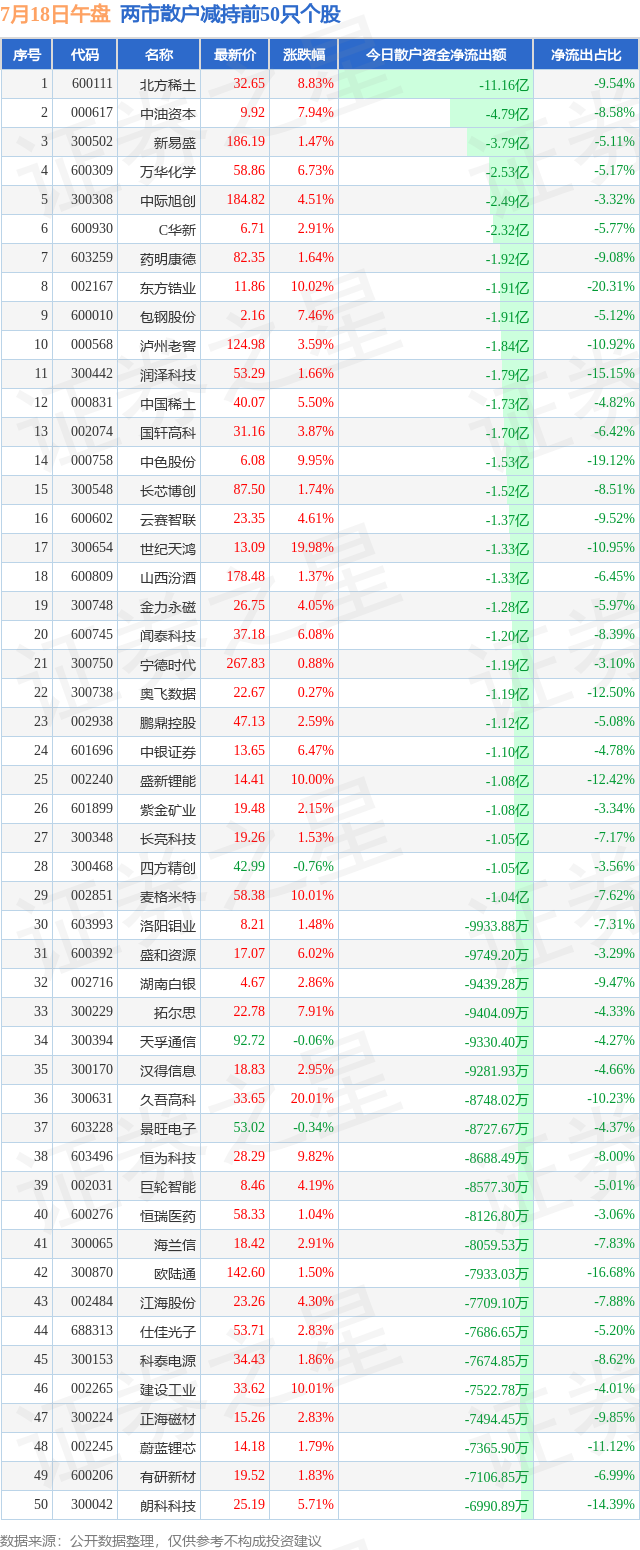Screen dimensions: 640x1550
Task: Select stock name 长芯博创
Action: (168, 491)
